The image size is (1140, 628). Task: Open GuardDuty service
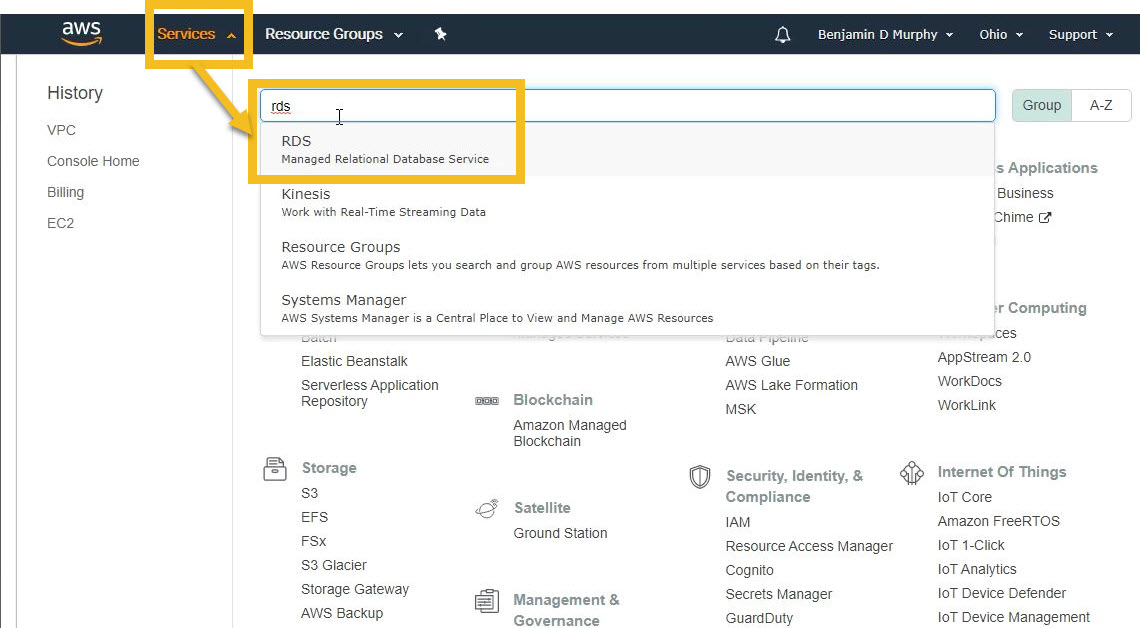(x=759, y=619)
